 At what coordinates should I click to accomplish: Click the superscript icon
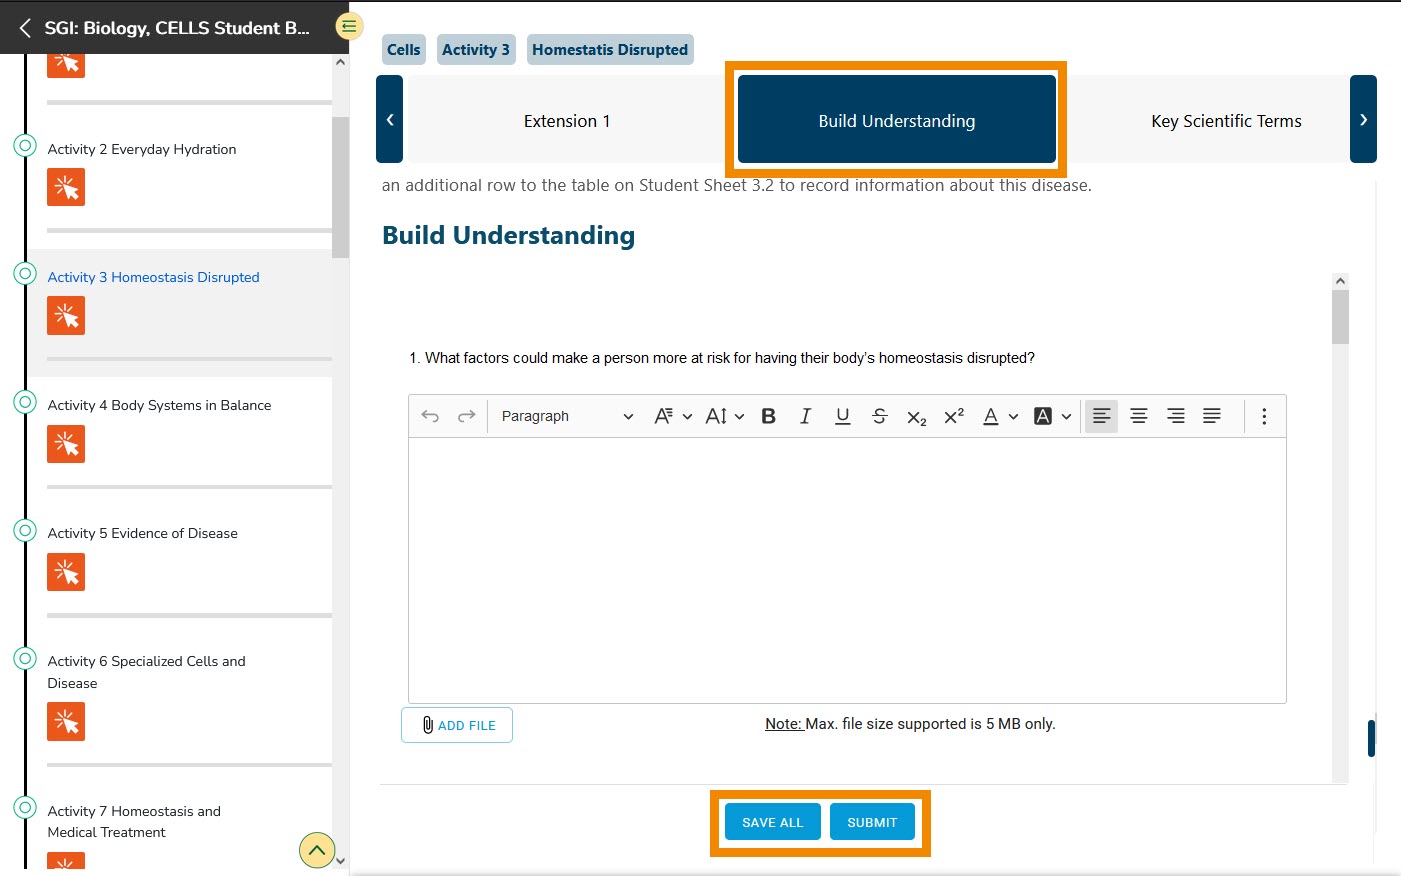tap(954, 416)
